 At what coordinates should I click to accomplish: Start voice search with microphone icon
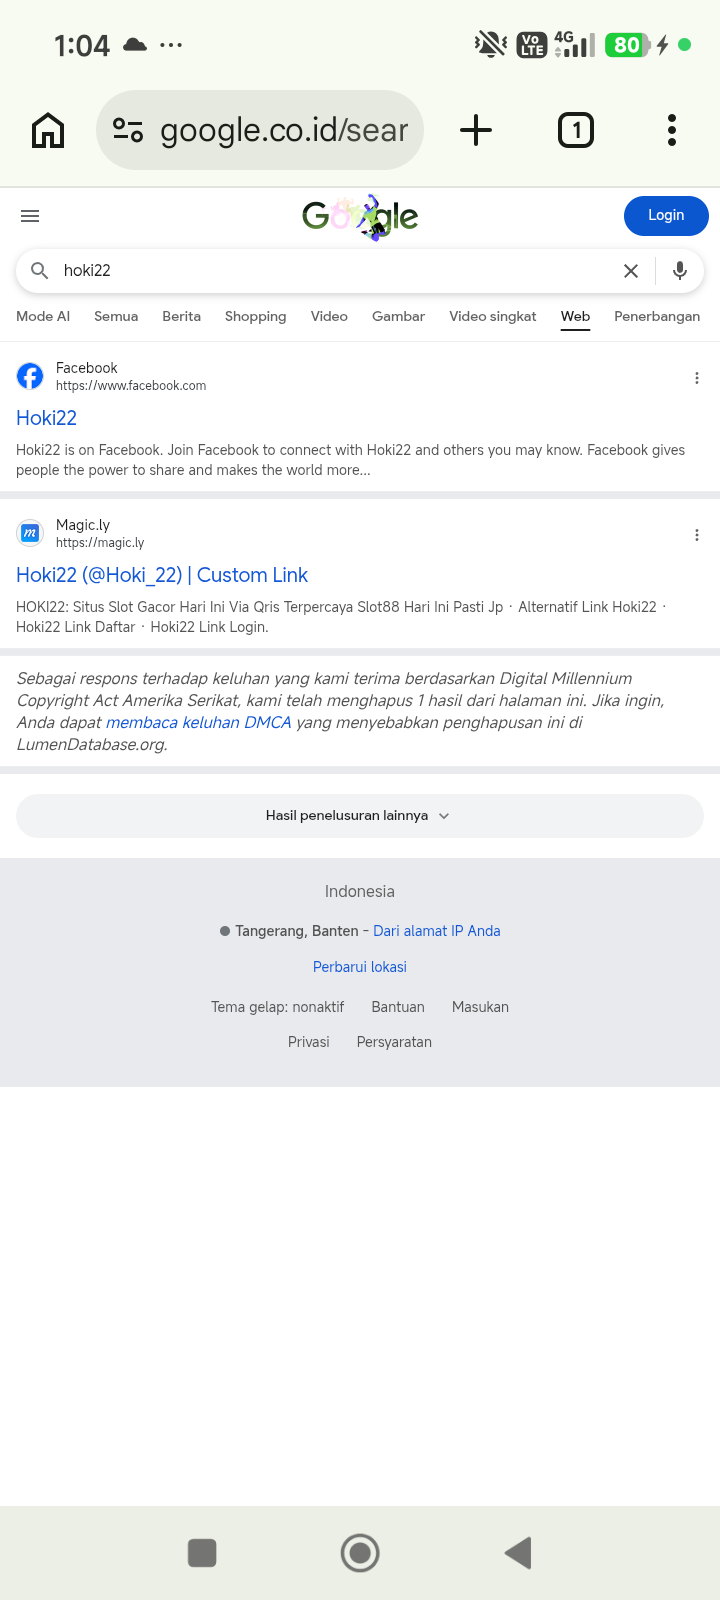(680, 271)
